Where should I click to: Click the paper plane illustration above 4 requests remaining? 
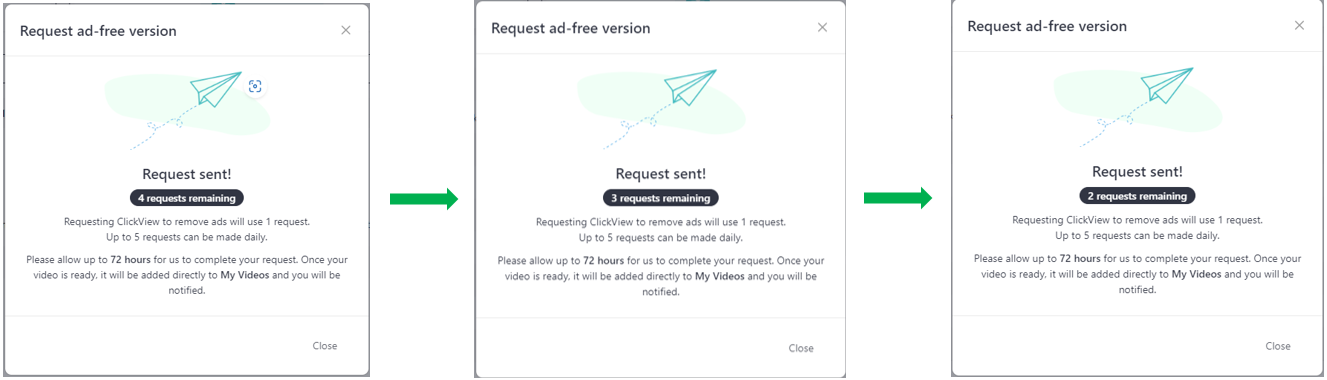coord(217,88)
